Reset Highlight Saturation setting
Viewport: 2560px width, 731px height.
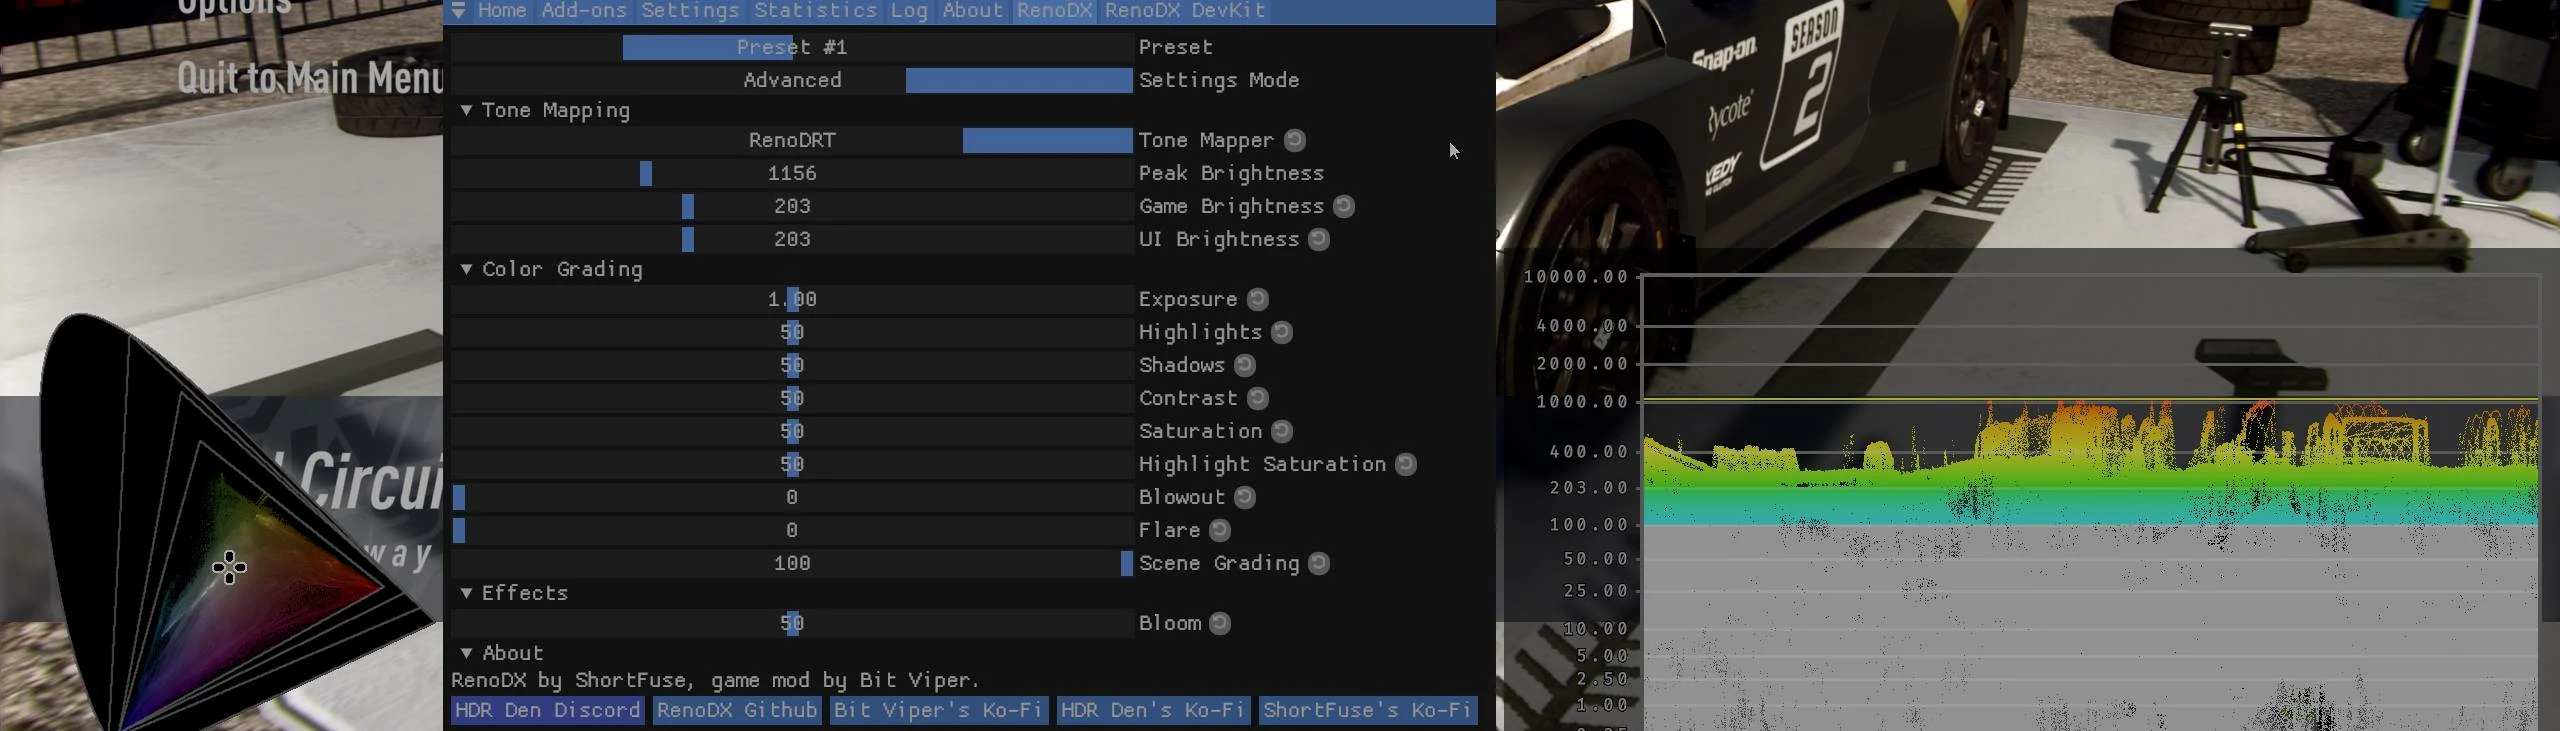(x=1406, y=464)
